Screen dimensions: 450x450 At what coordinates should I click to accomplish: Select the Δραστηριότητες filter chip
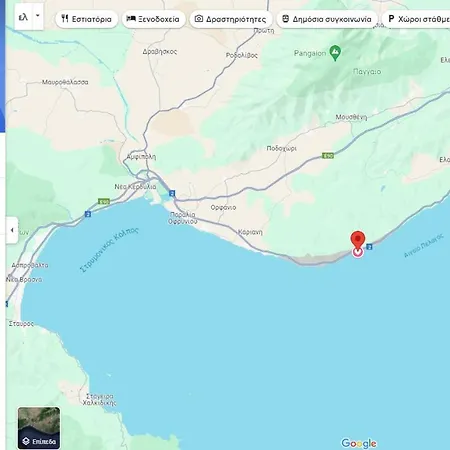tap(231, 19)
